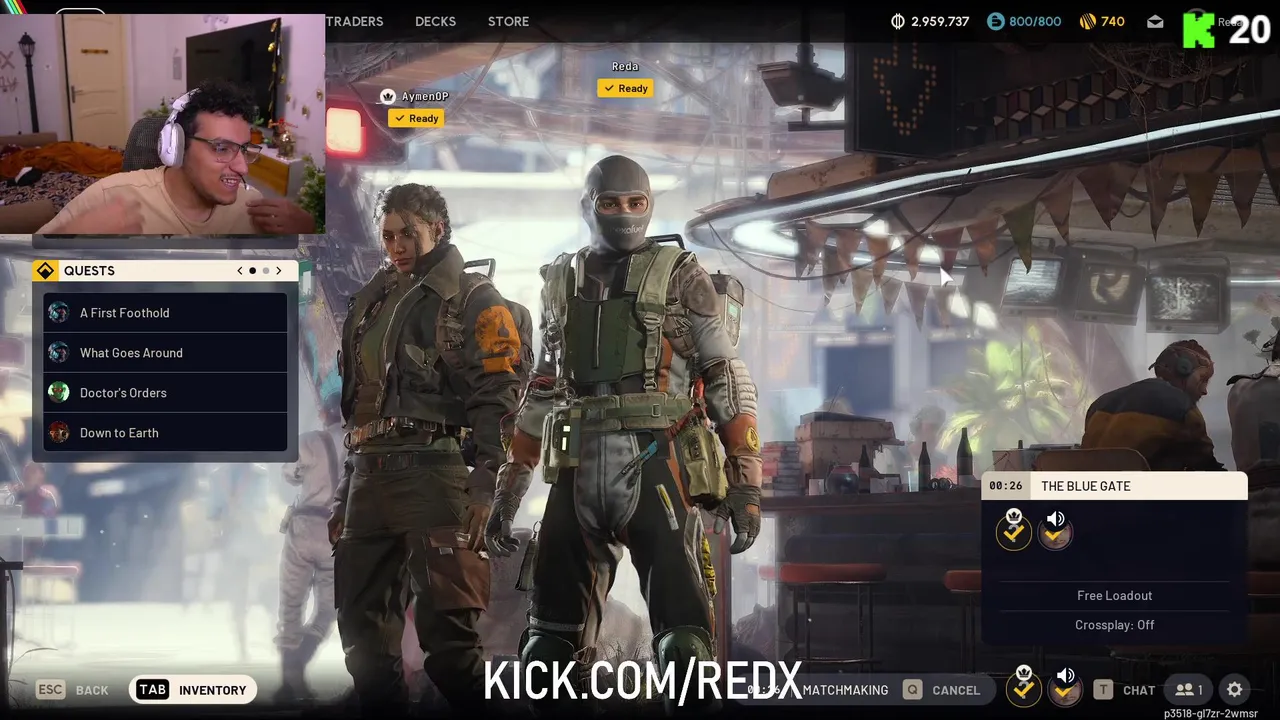This screenshot has height=720, width=1280.
Task: Open quest Down to Earth
Action: (x=165, y=433)
